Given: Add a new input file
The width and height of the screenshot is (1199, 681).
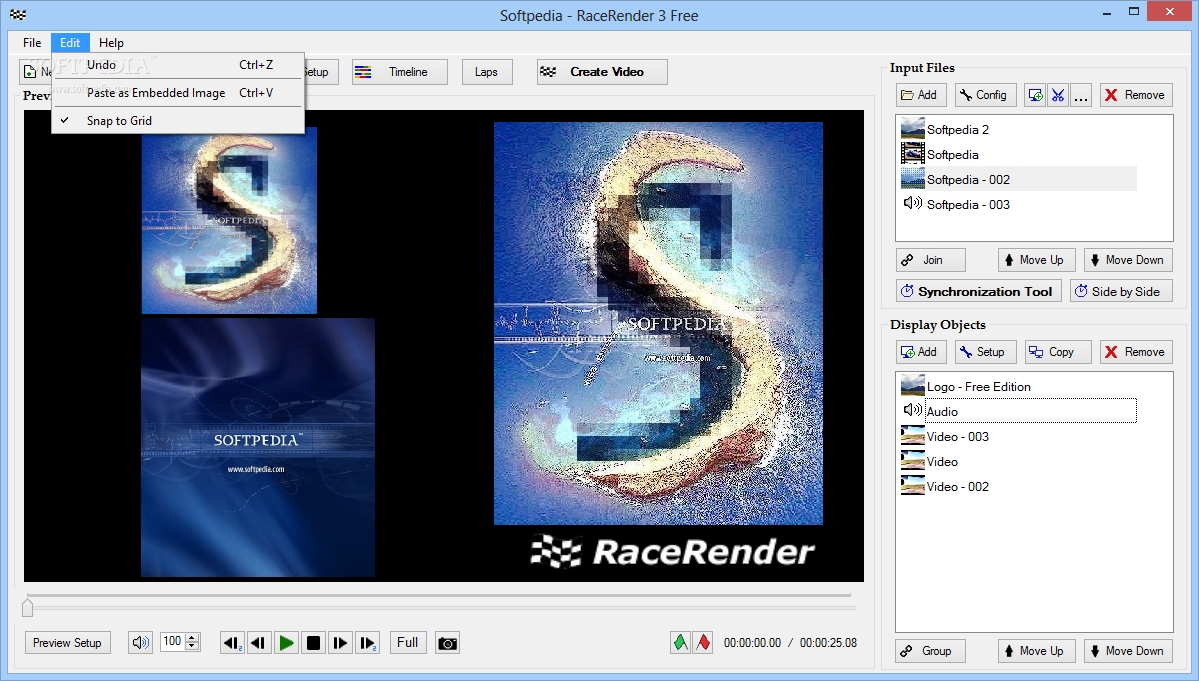Looking at the screenshot, I should coord(921,95).
